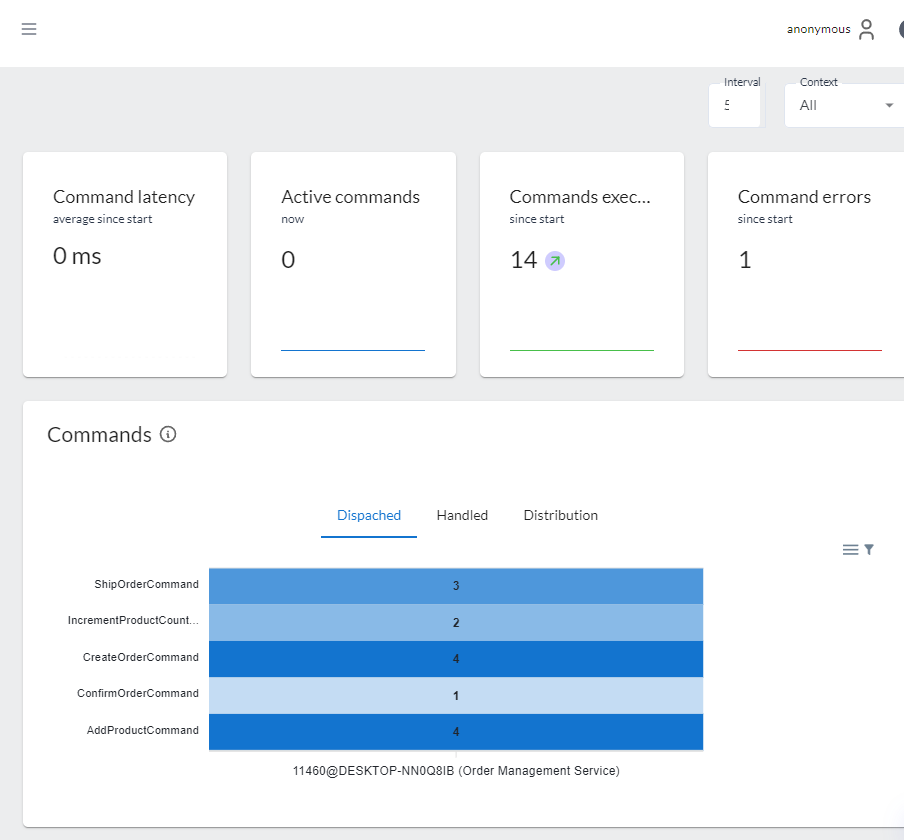Image resolution: width=904 pixels, height=840 pixels.
Task: Switch to the Handled tab
Action: tap(462, 515)
